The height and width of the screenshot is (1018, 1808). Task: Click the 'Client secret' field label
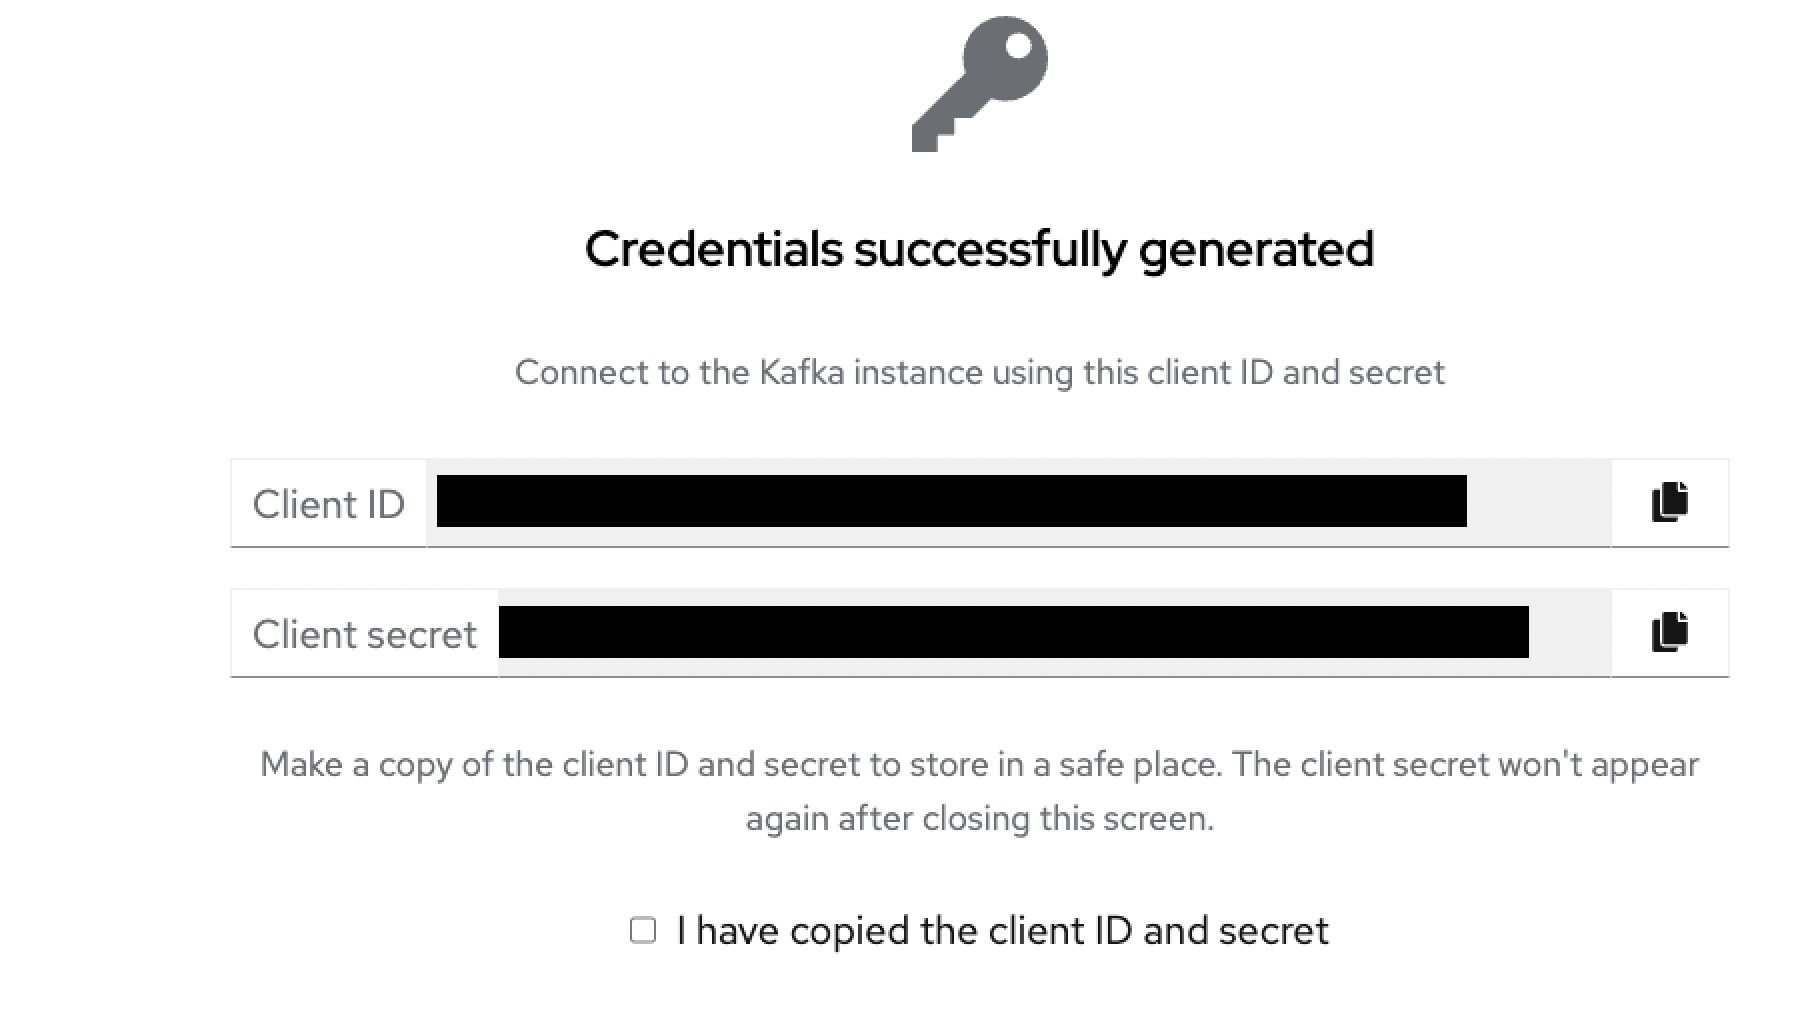coord(364,634)
